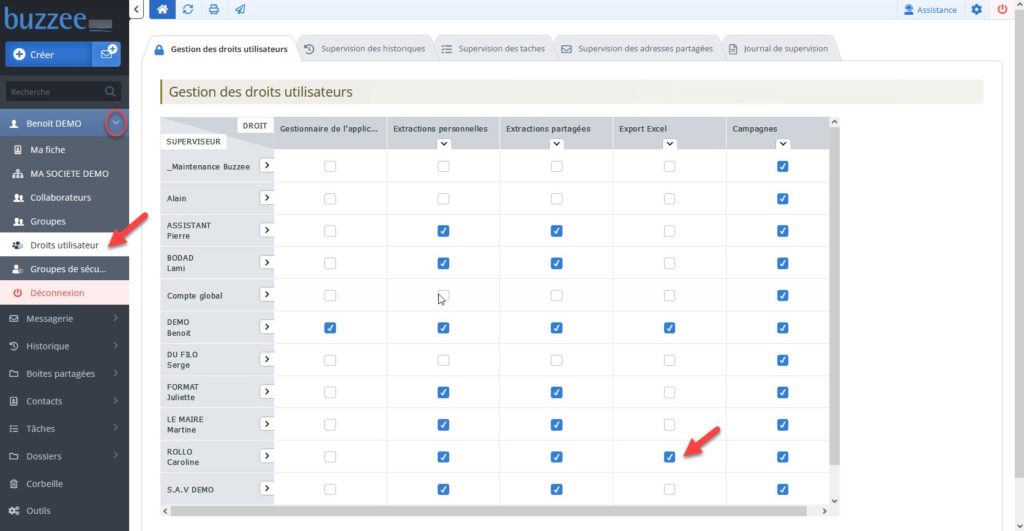Image resolution: width=1024 pixels, height=531 pixels.
Task: Click the paper plane send icon
Action: coord(240,9)
